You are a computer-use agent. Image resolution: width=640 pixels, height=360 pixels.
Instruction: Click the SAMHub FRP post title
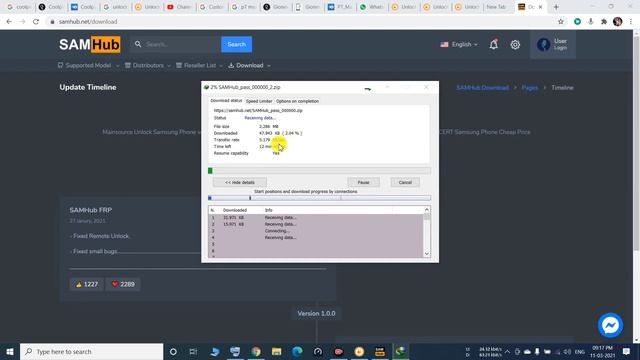coord(91,210)
